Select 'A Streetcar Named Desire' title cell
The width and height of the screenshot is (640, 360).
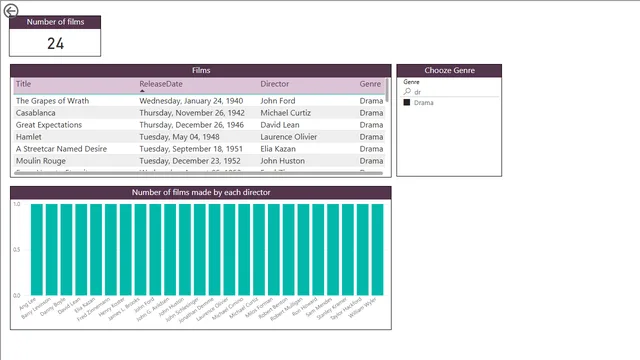[61, 149]
